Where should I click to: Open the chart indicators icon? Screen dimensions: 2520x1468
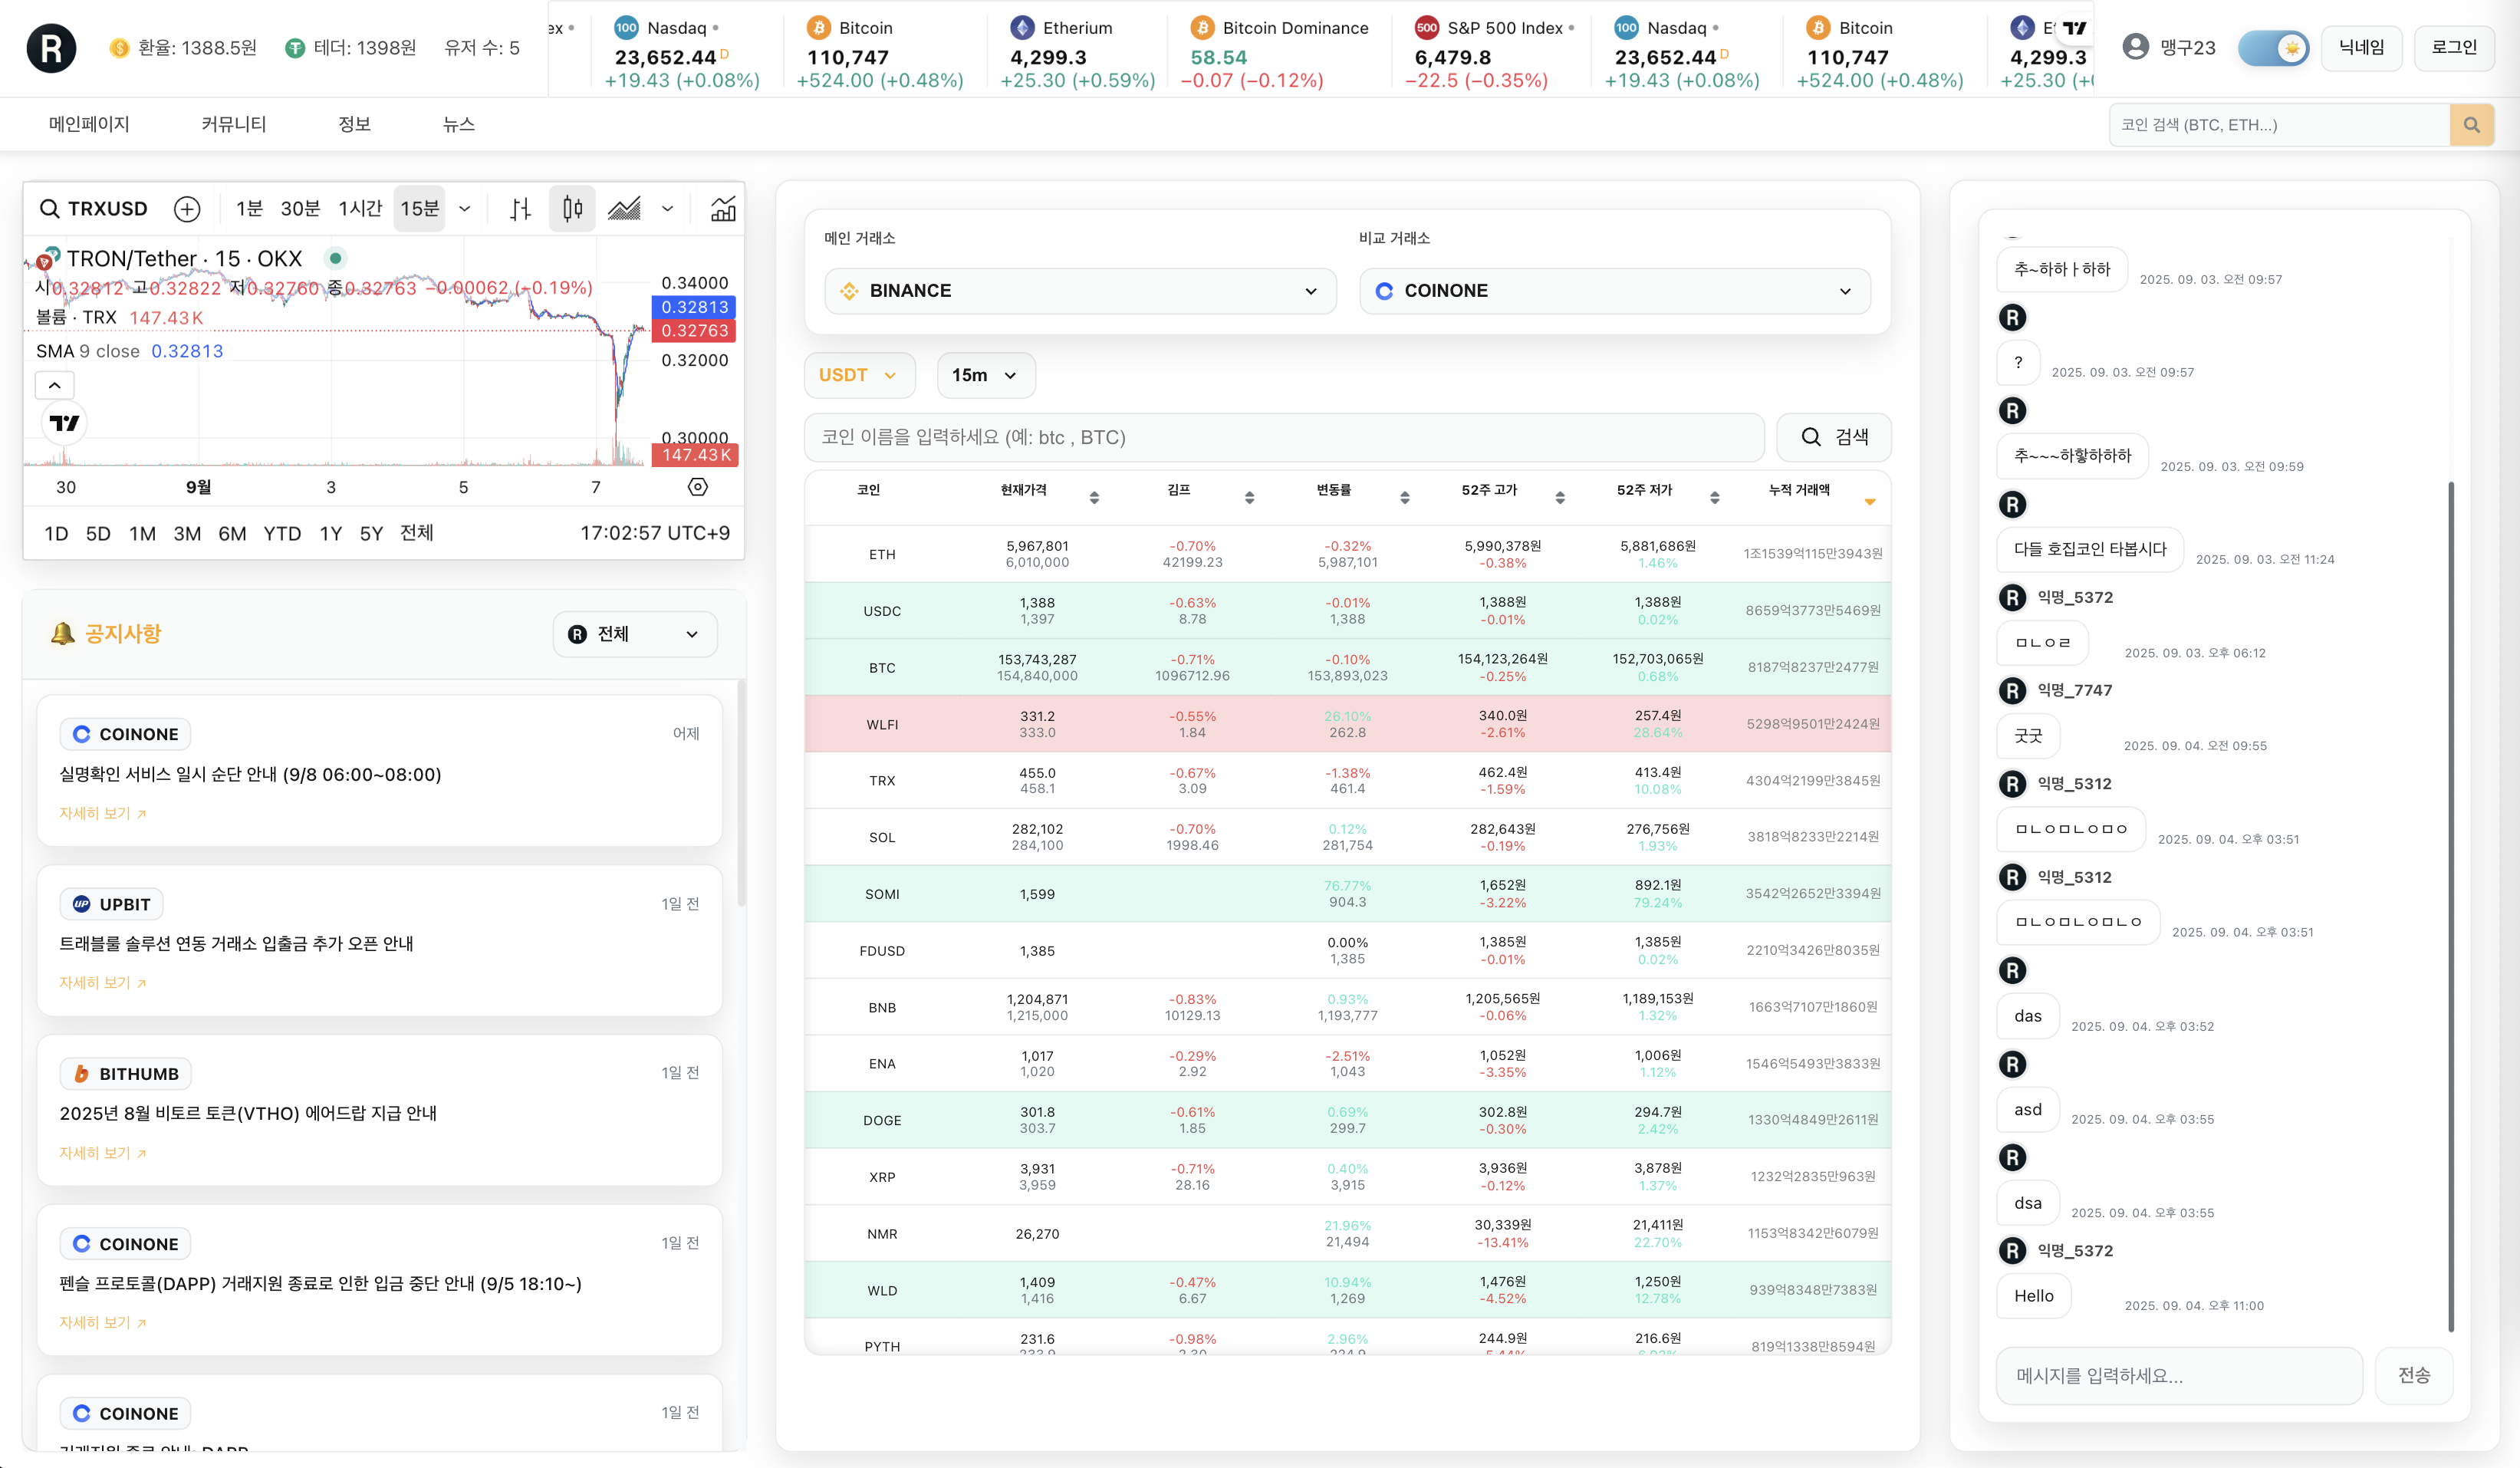pos(723,209)
